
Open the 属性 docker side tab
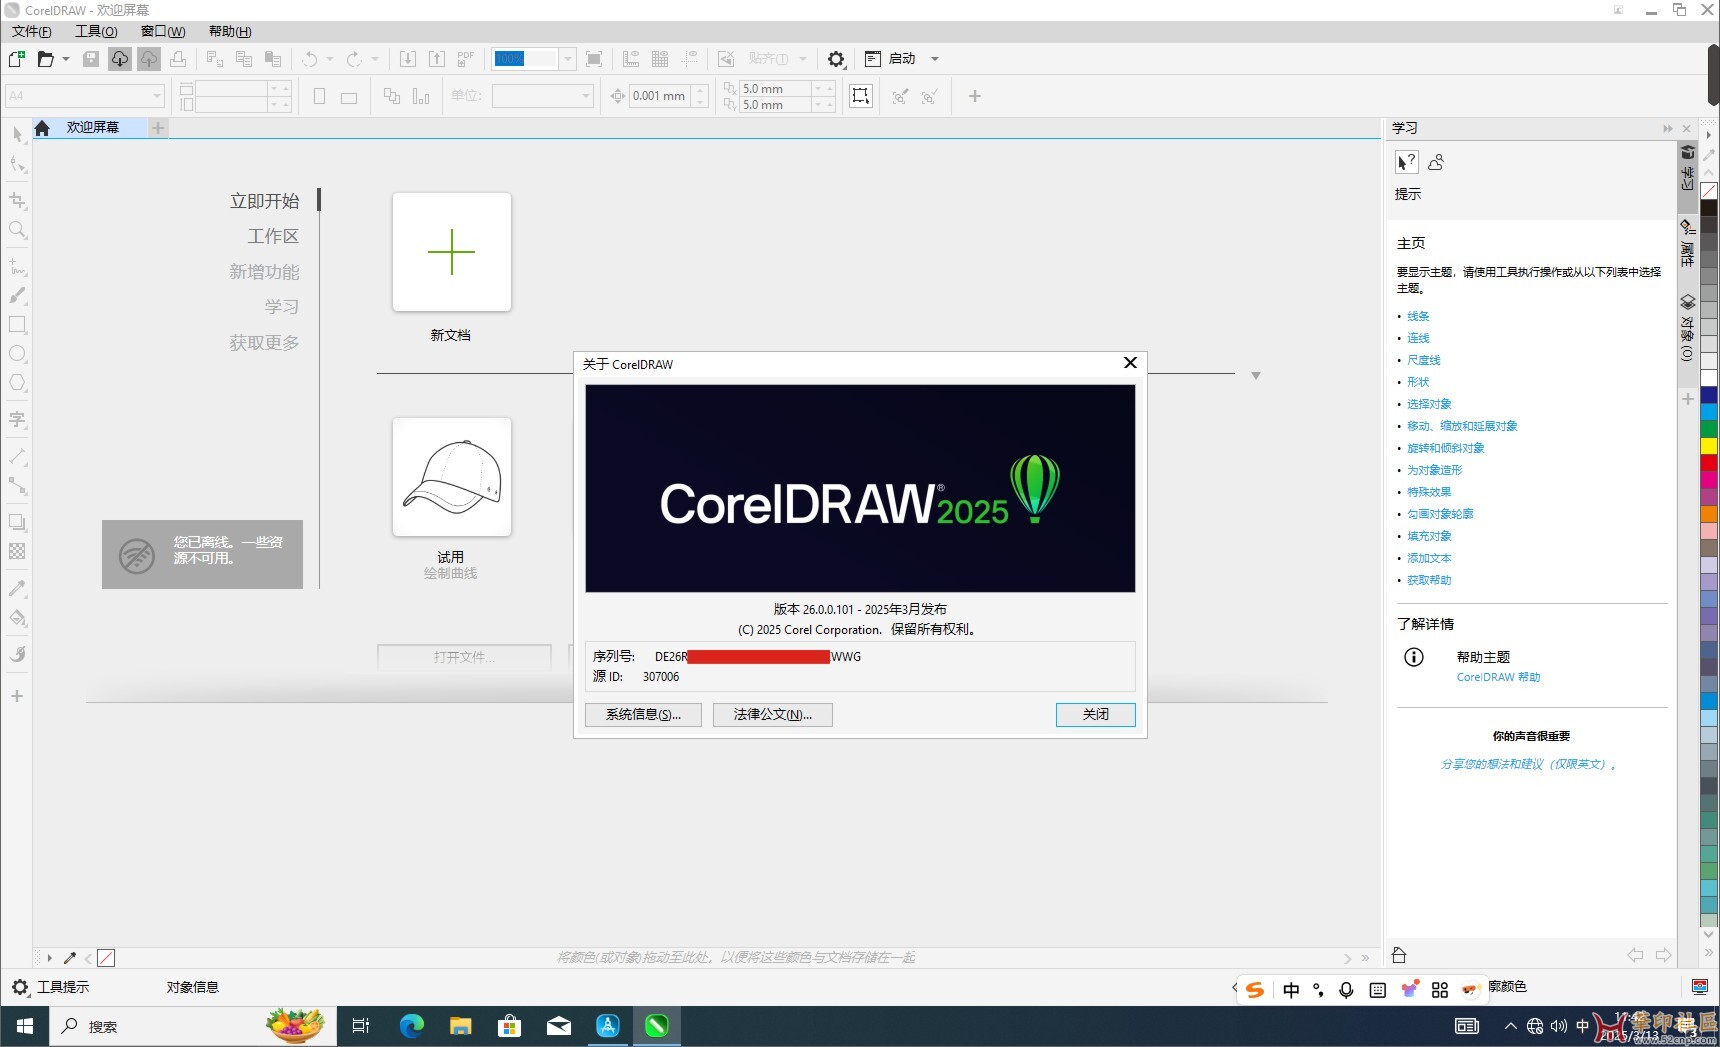[1687, 243]
